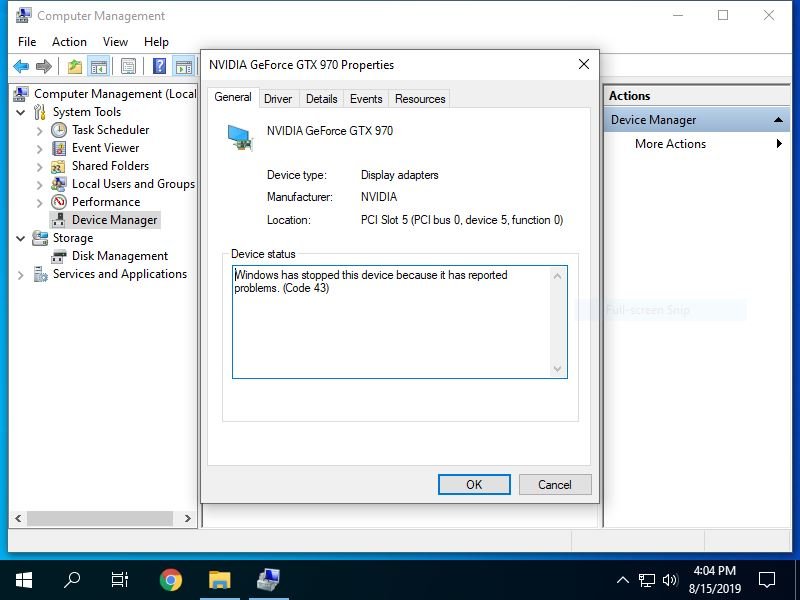The height and width of the screenshot is (600, 800).
Task: Click the console tree horizontal scrollbar
Action: point(100,518)
